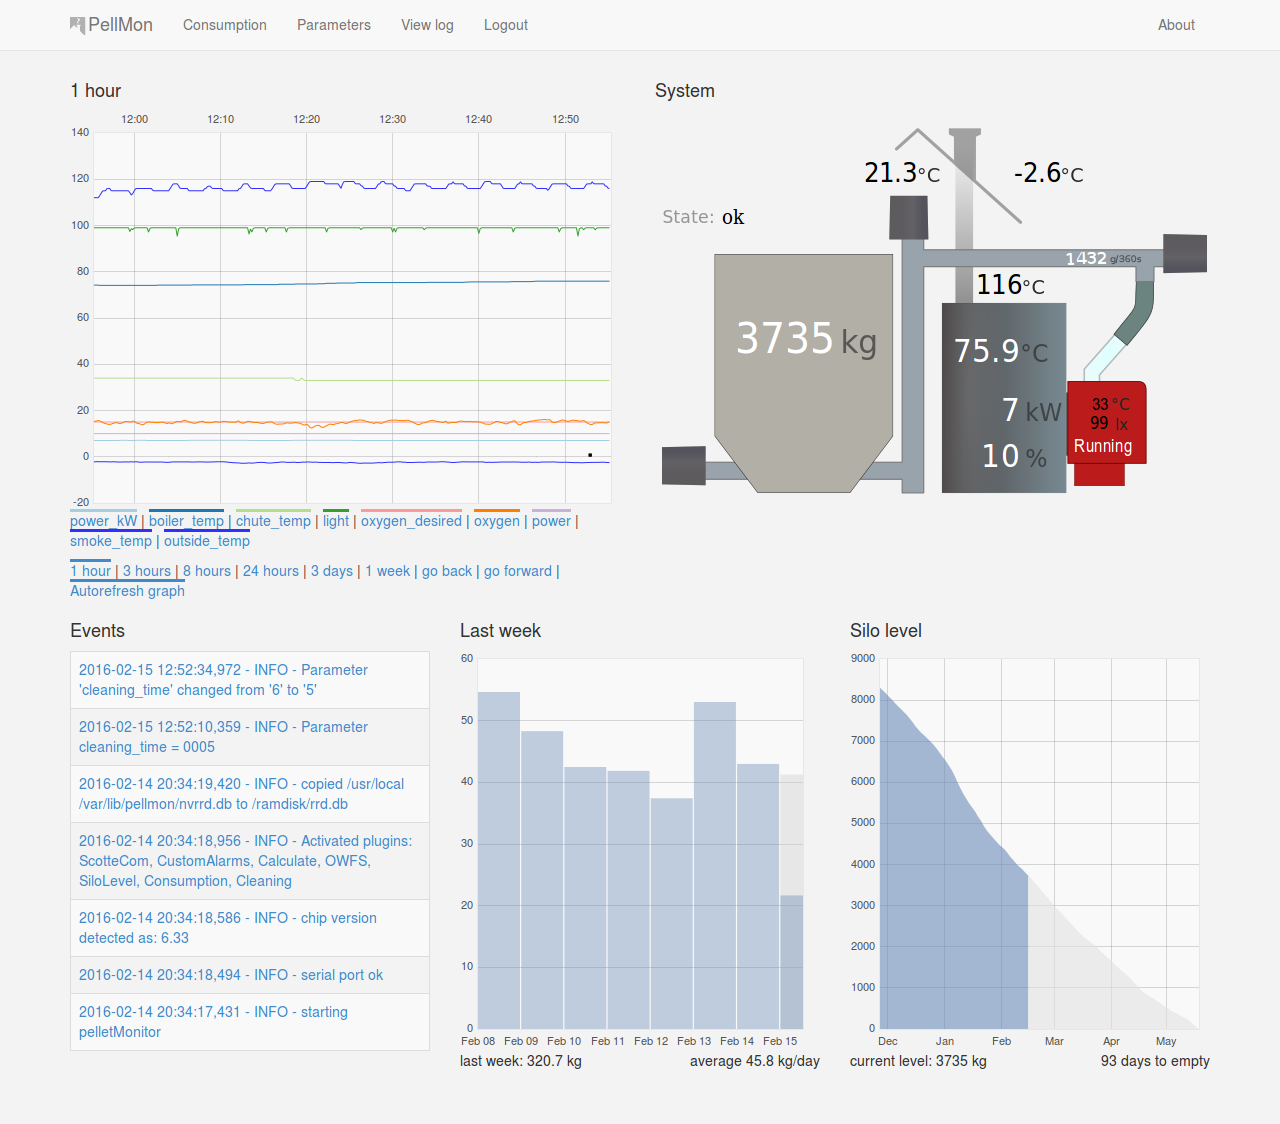
Task: Click the smoke temperature 116°C reading
Action: point(1010,286)
